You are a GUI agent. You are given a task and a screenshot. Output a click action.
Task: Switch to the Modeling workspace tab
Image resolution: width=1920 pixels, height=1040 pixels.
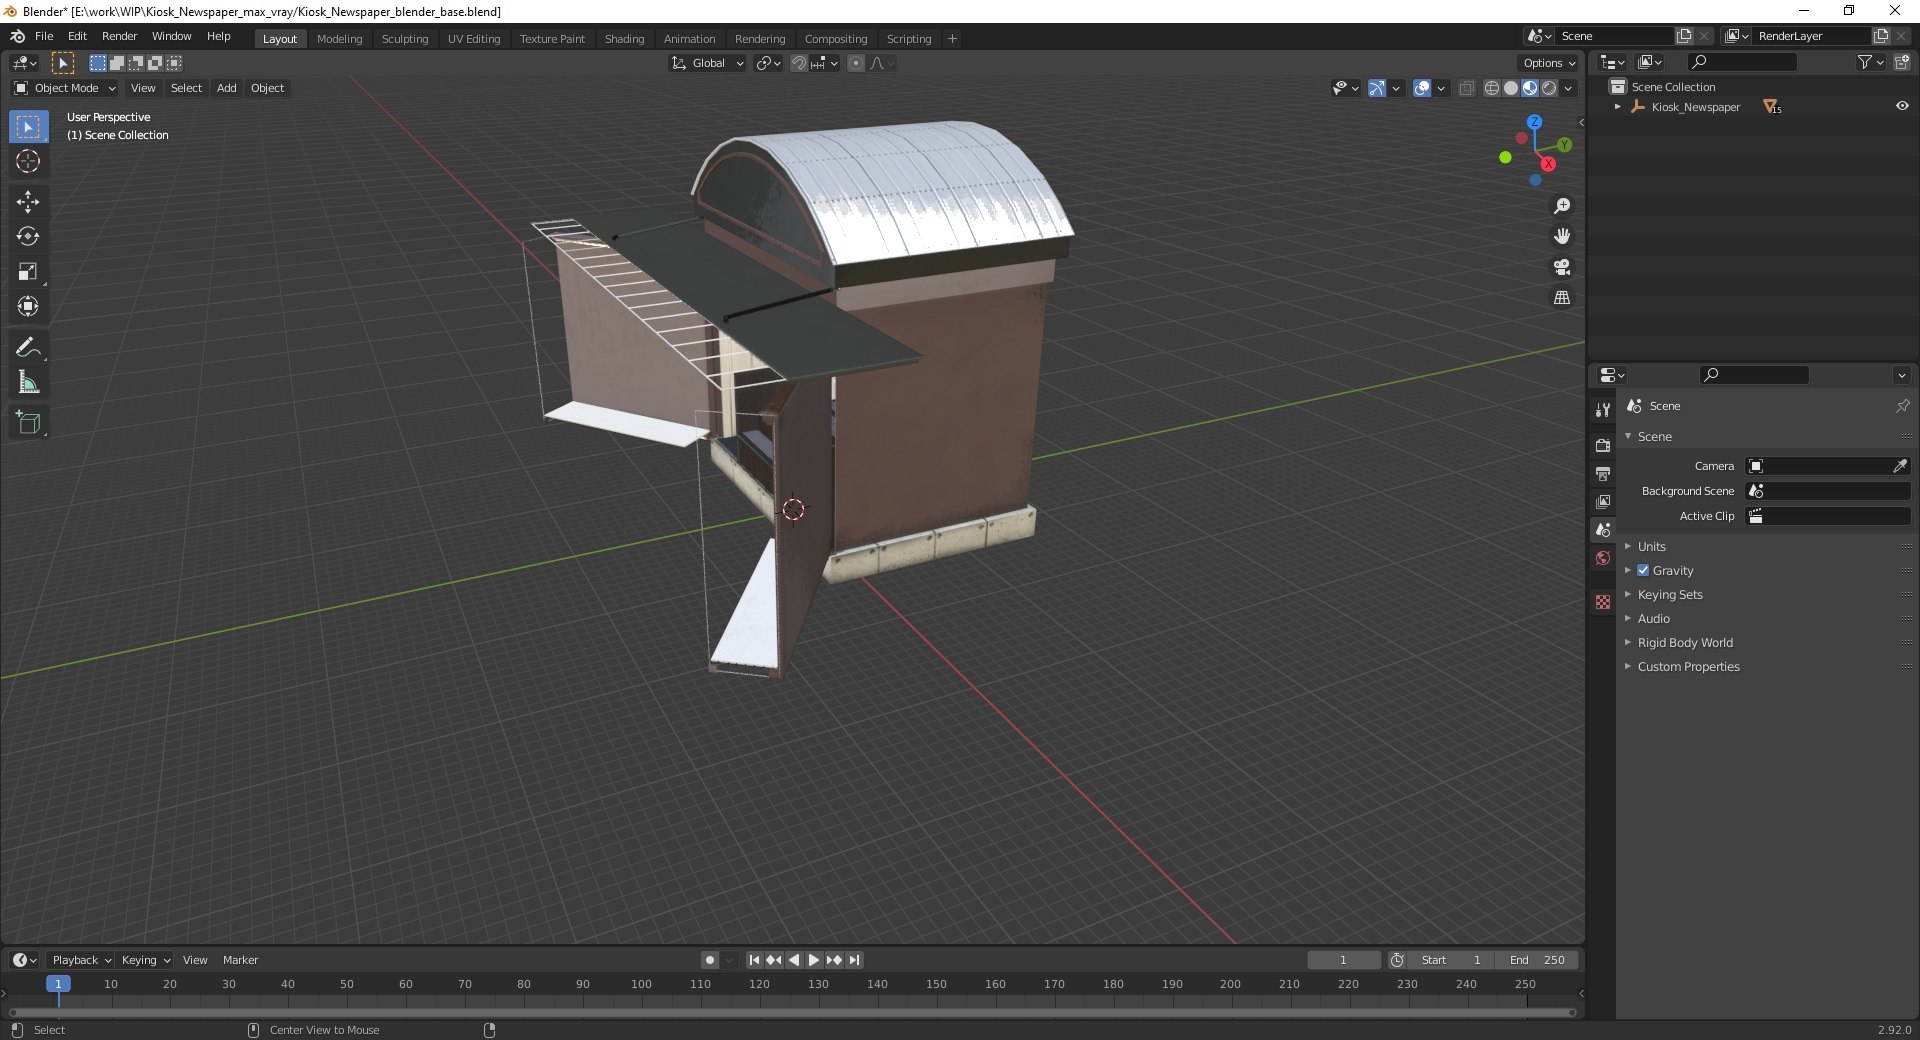(339, 39)
